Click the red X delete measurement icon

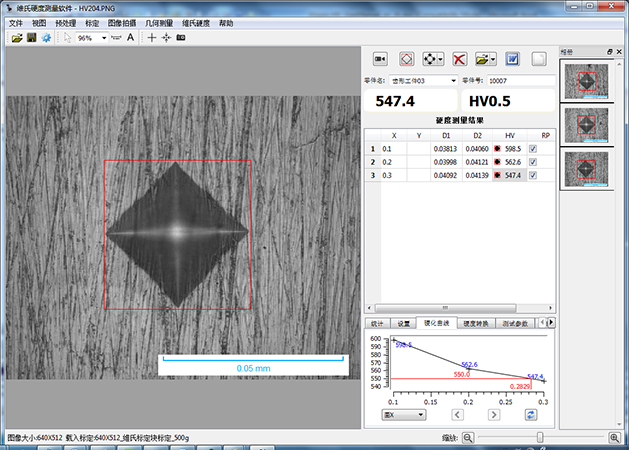(459, 59)
